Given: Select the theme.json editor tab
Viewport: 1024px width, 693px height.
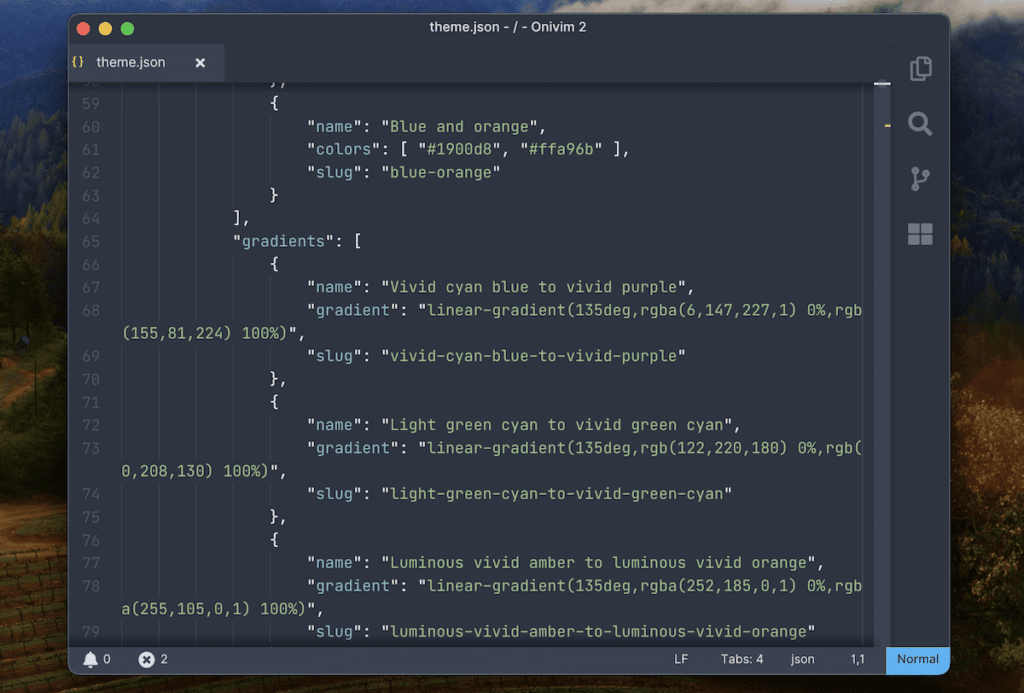Looking at the screenshot, I should pos(130,62).
